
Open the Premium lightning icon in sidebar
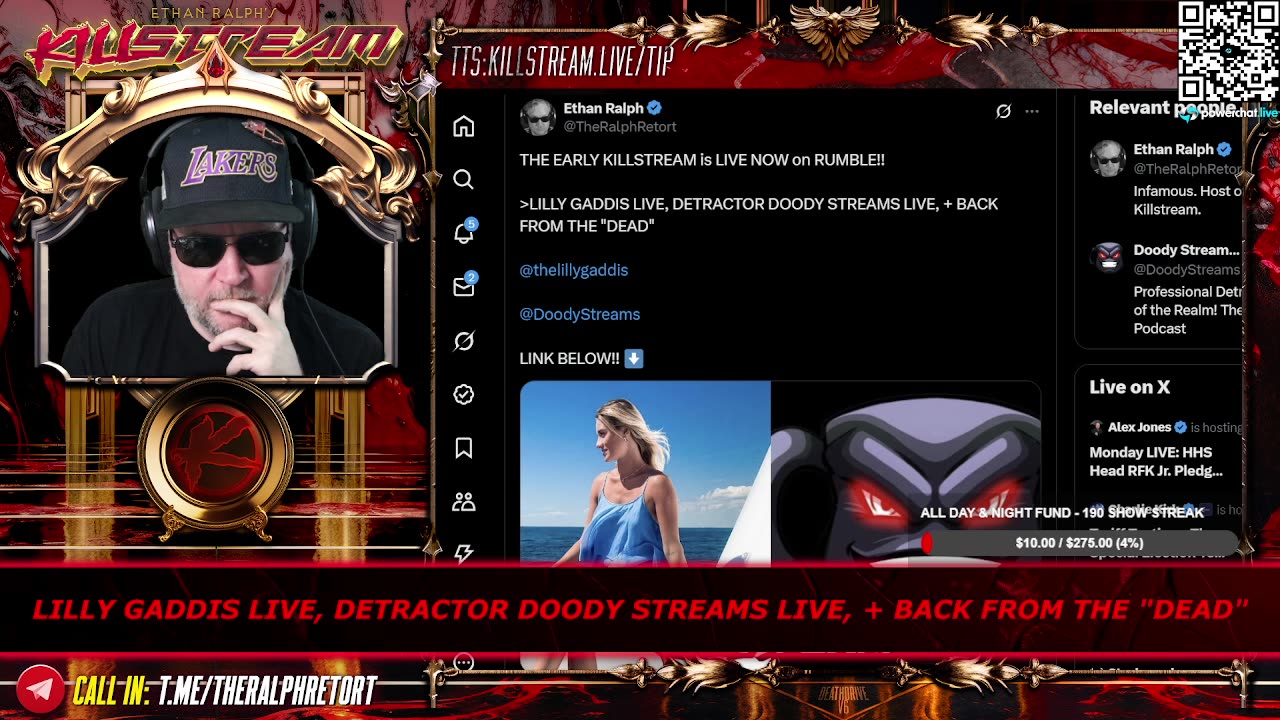pos(463,553)
